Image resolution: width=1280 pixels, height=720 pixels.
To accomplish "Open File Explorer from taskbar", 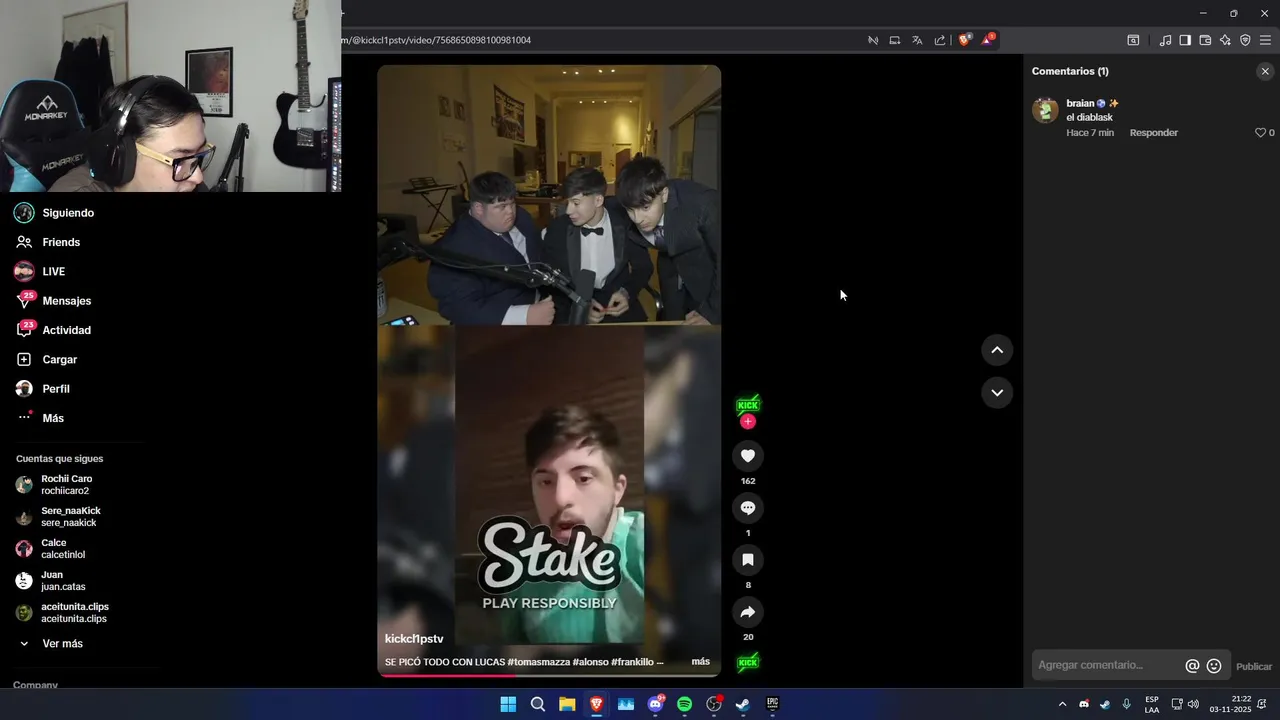I will [567, 704].
